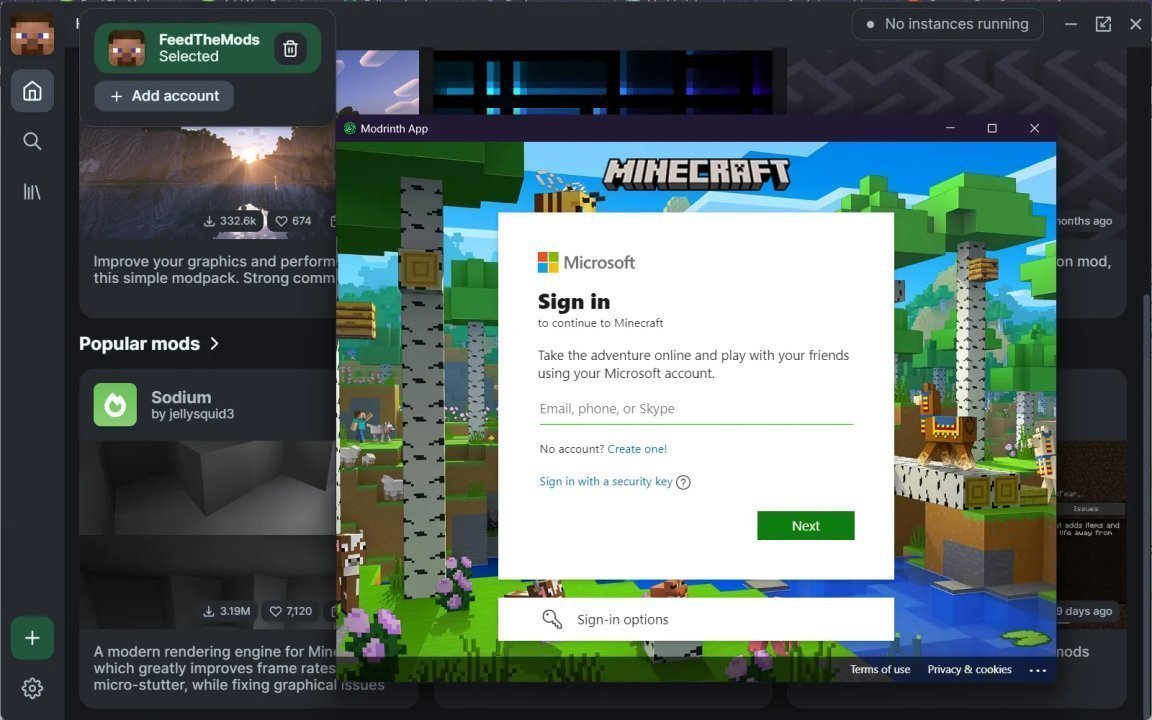Viewport: 1152px width, 720px height.
Task: Click the Minecraft logo in sign-in window
Action: click(x=696, y=173)
